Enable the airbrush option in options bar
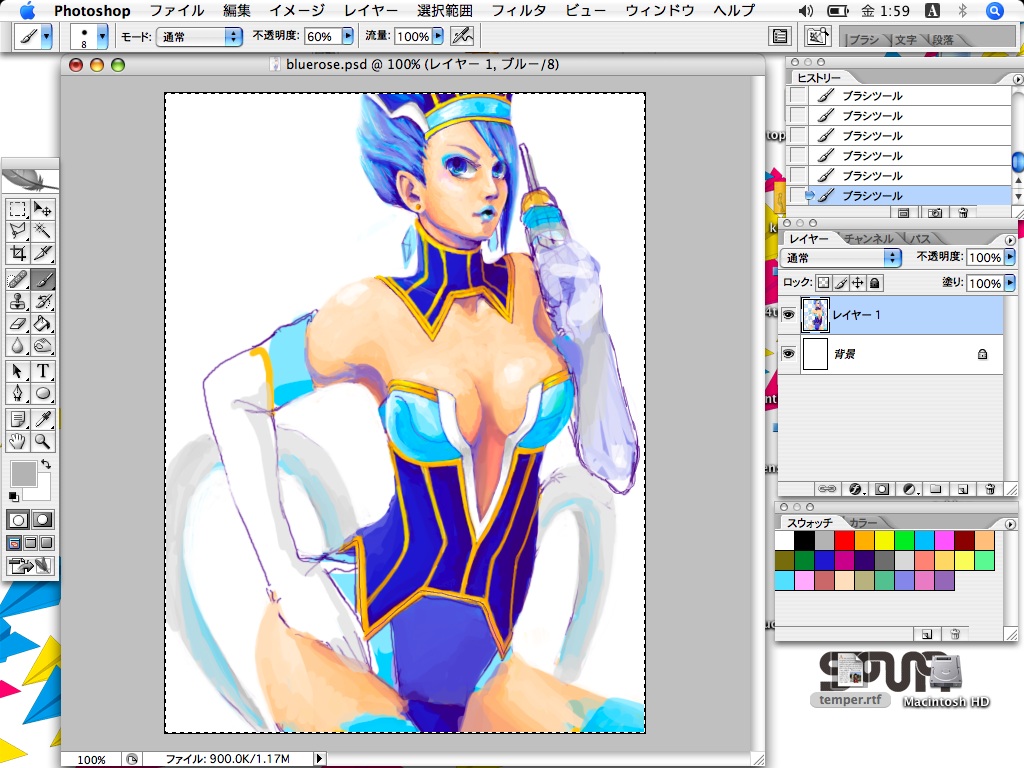 (x=461, y=36)
